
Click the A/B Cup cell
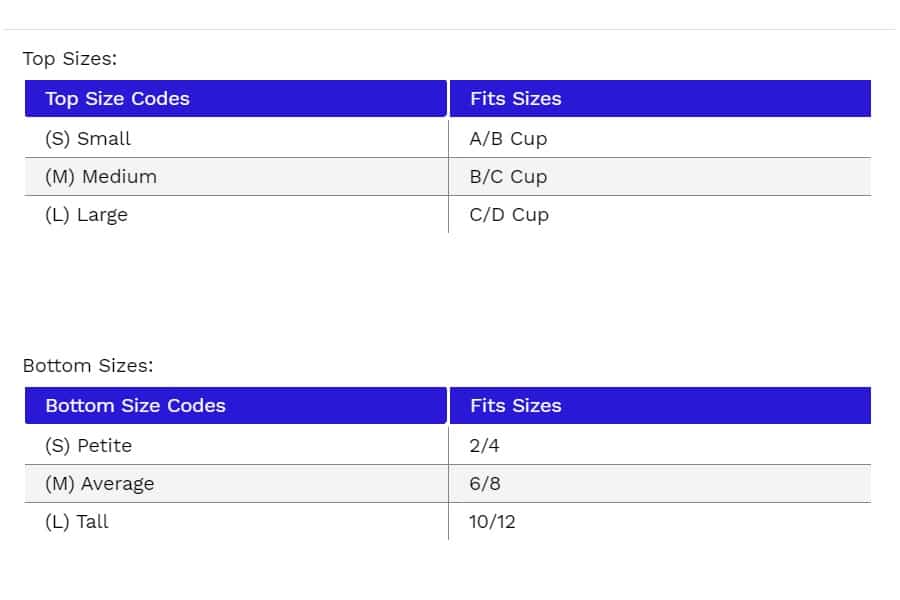[x=508, y=139]
